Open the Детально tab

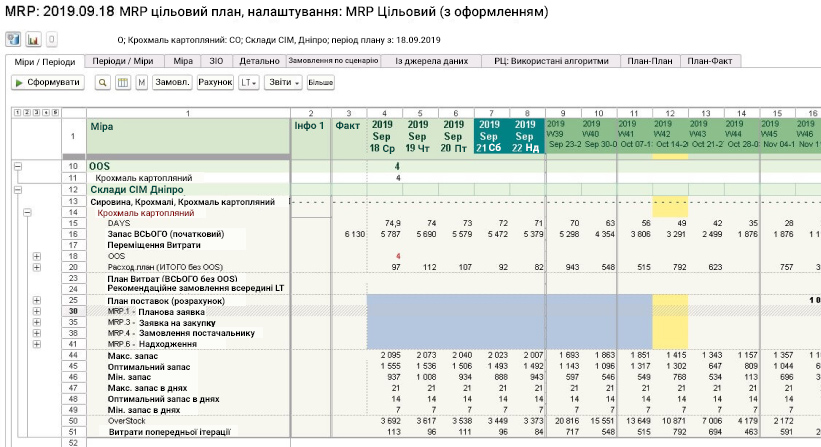[x=259, y=61]
